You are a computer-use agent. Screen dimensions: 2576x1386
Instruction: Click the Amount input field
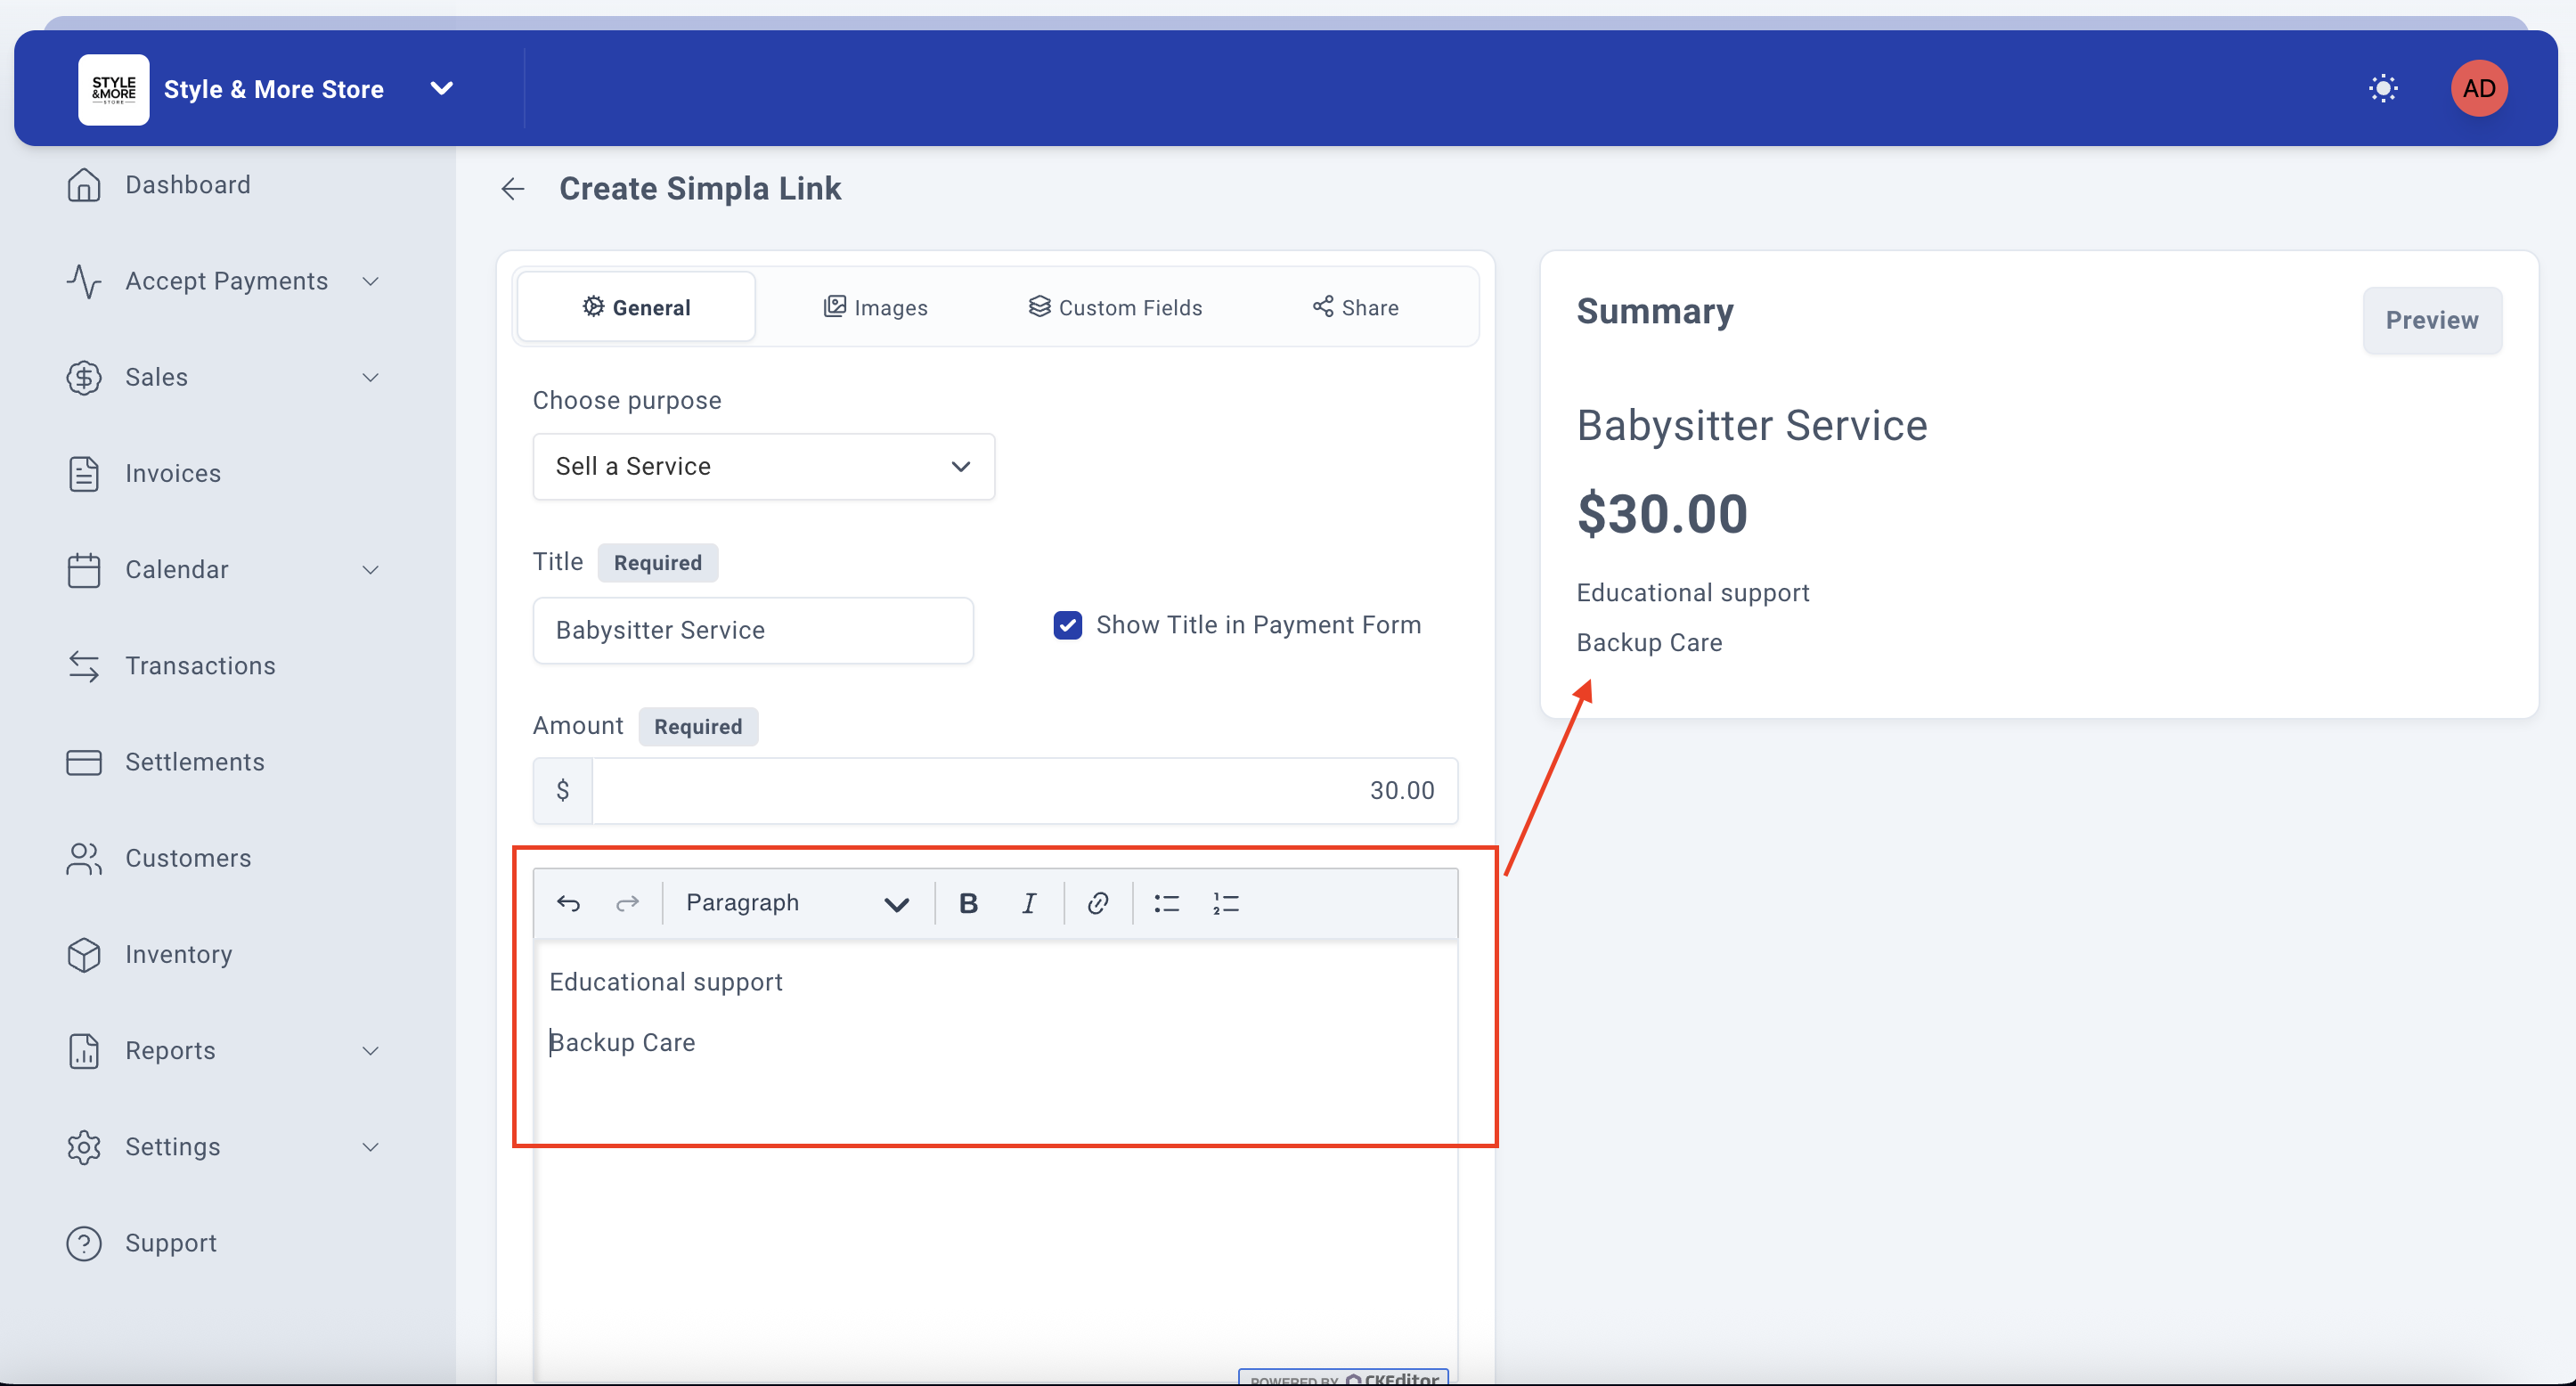1023,790
